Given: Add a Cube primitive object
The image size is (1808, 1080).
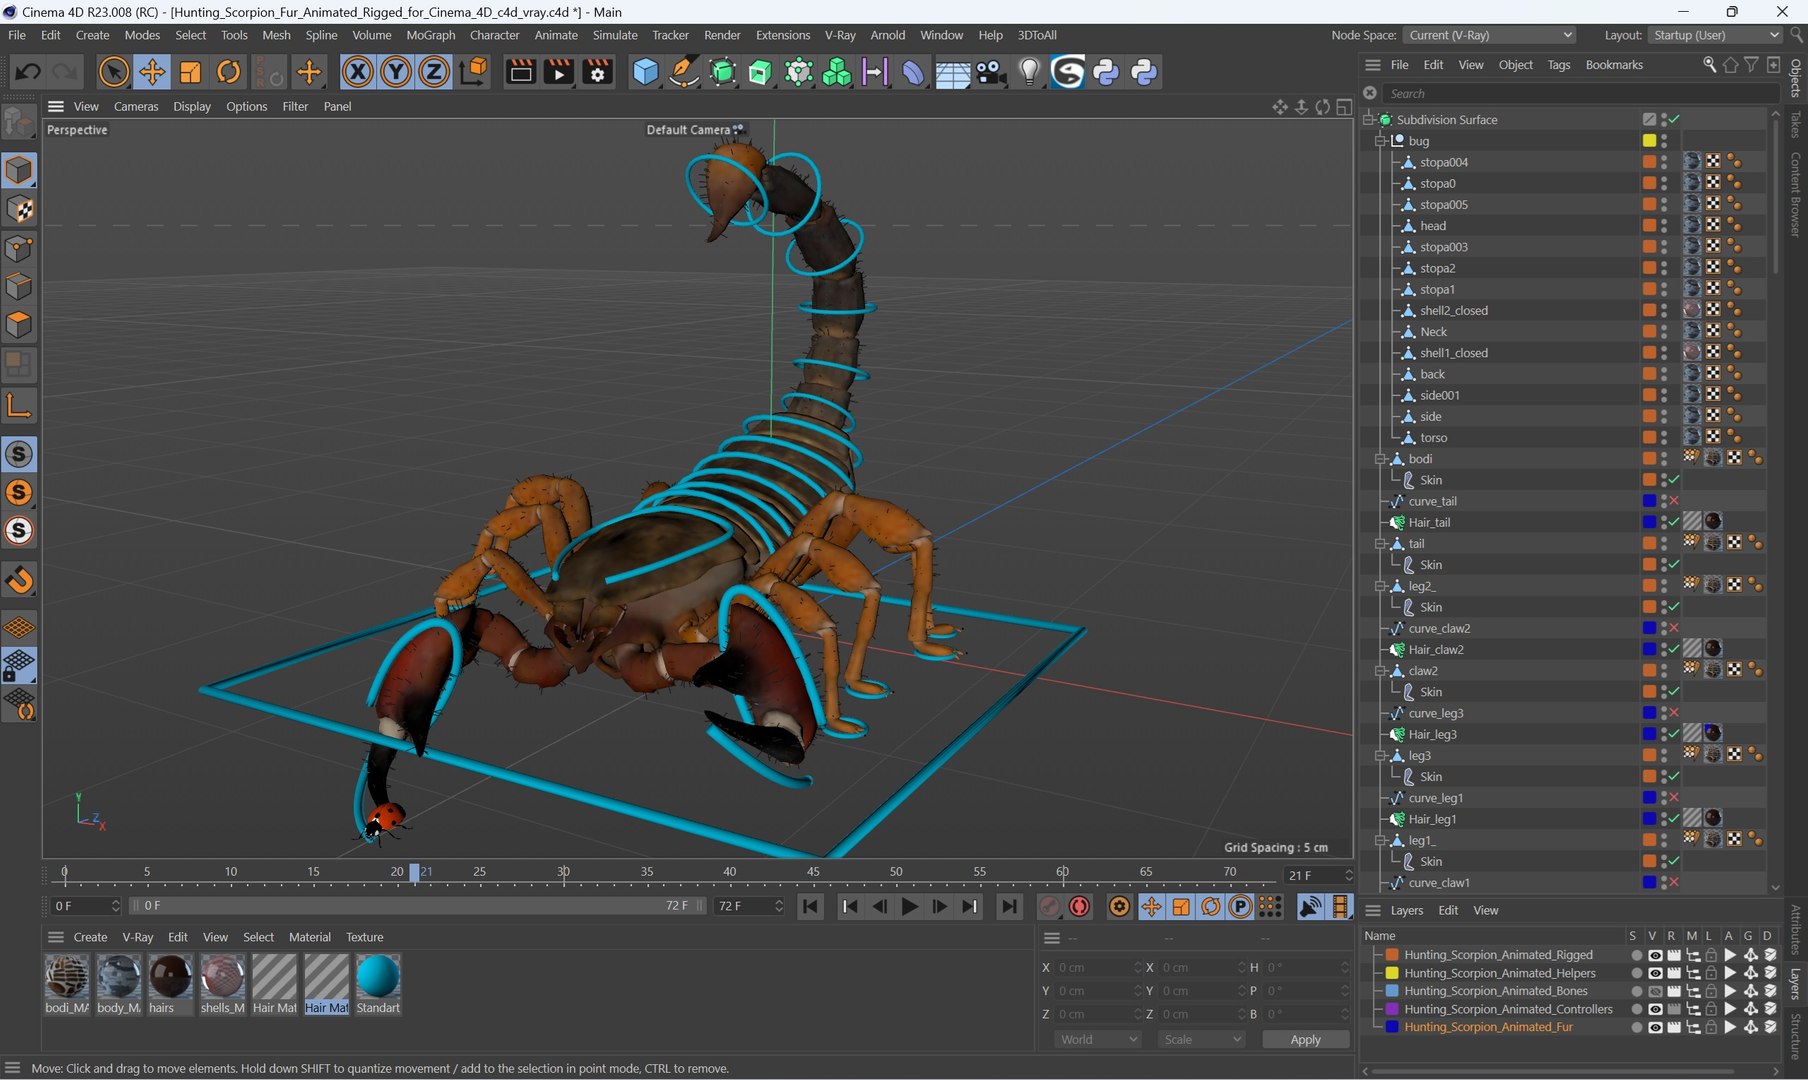Looking at the screenshot, I should point(646,72).
